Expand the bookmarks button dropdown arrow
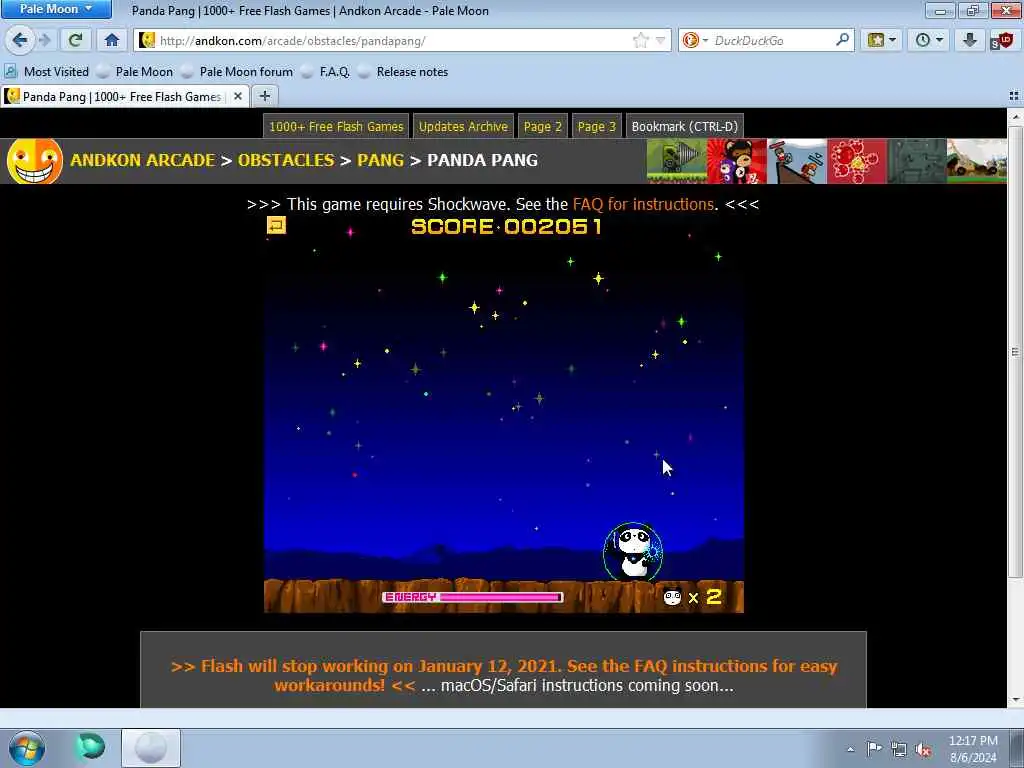The height and width of the screenshot is (768, 1024). pyautogui.click(x=892, y=40)
